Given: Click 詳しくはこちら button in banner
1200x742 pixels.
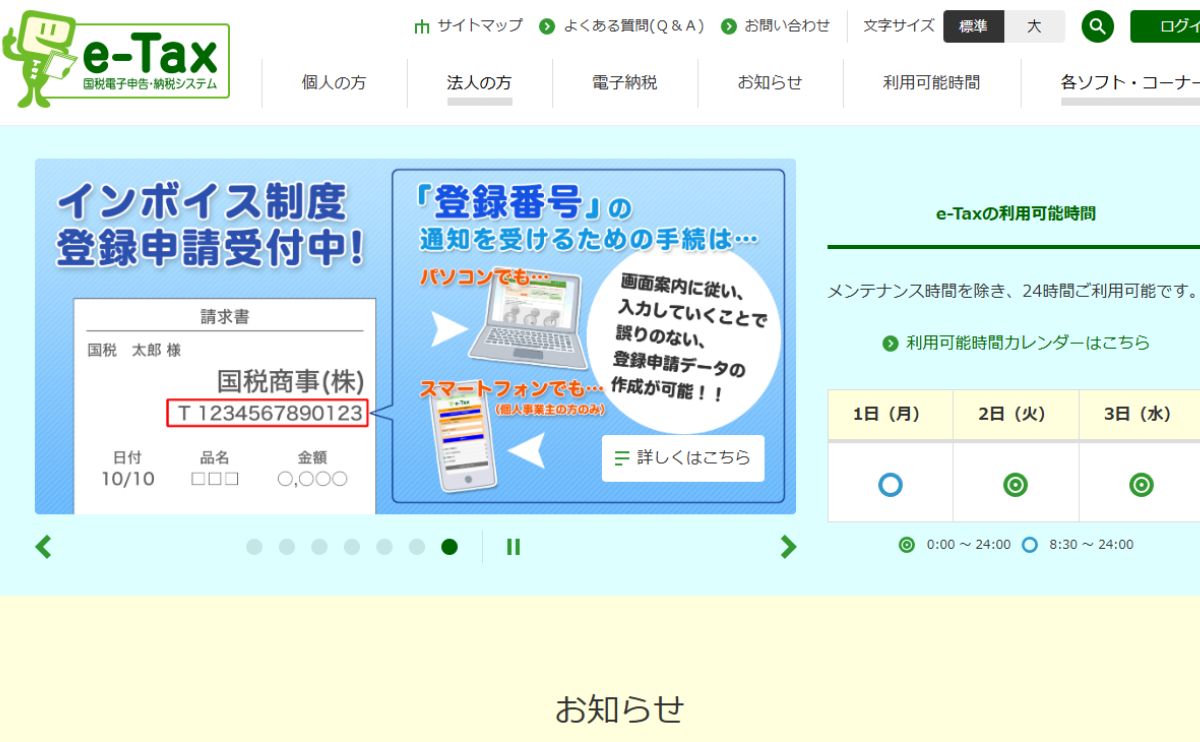Looking at the screenshot, I should pyautogui.click(x=683, y=458).
